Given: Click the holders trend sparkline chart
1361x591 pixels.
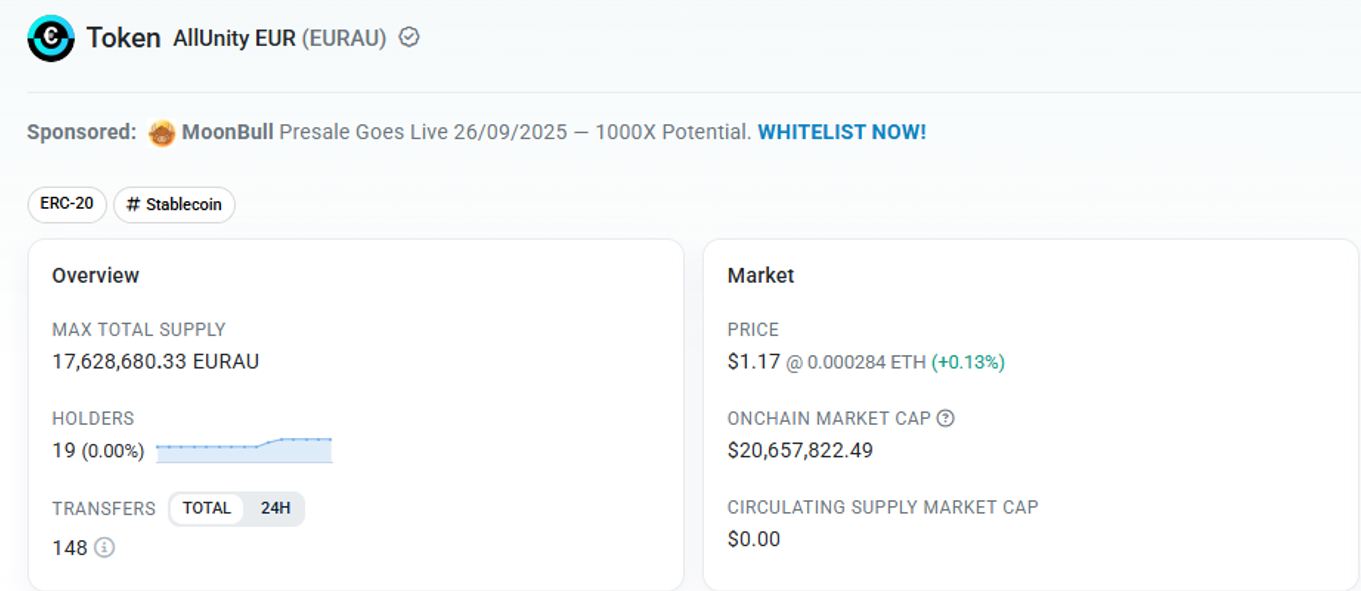Looking at the screenshot, I should (x=244, y=450).
